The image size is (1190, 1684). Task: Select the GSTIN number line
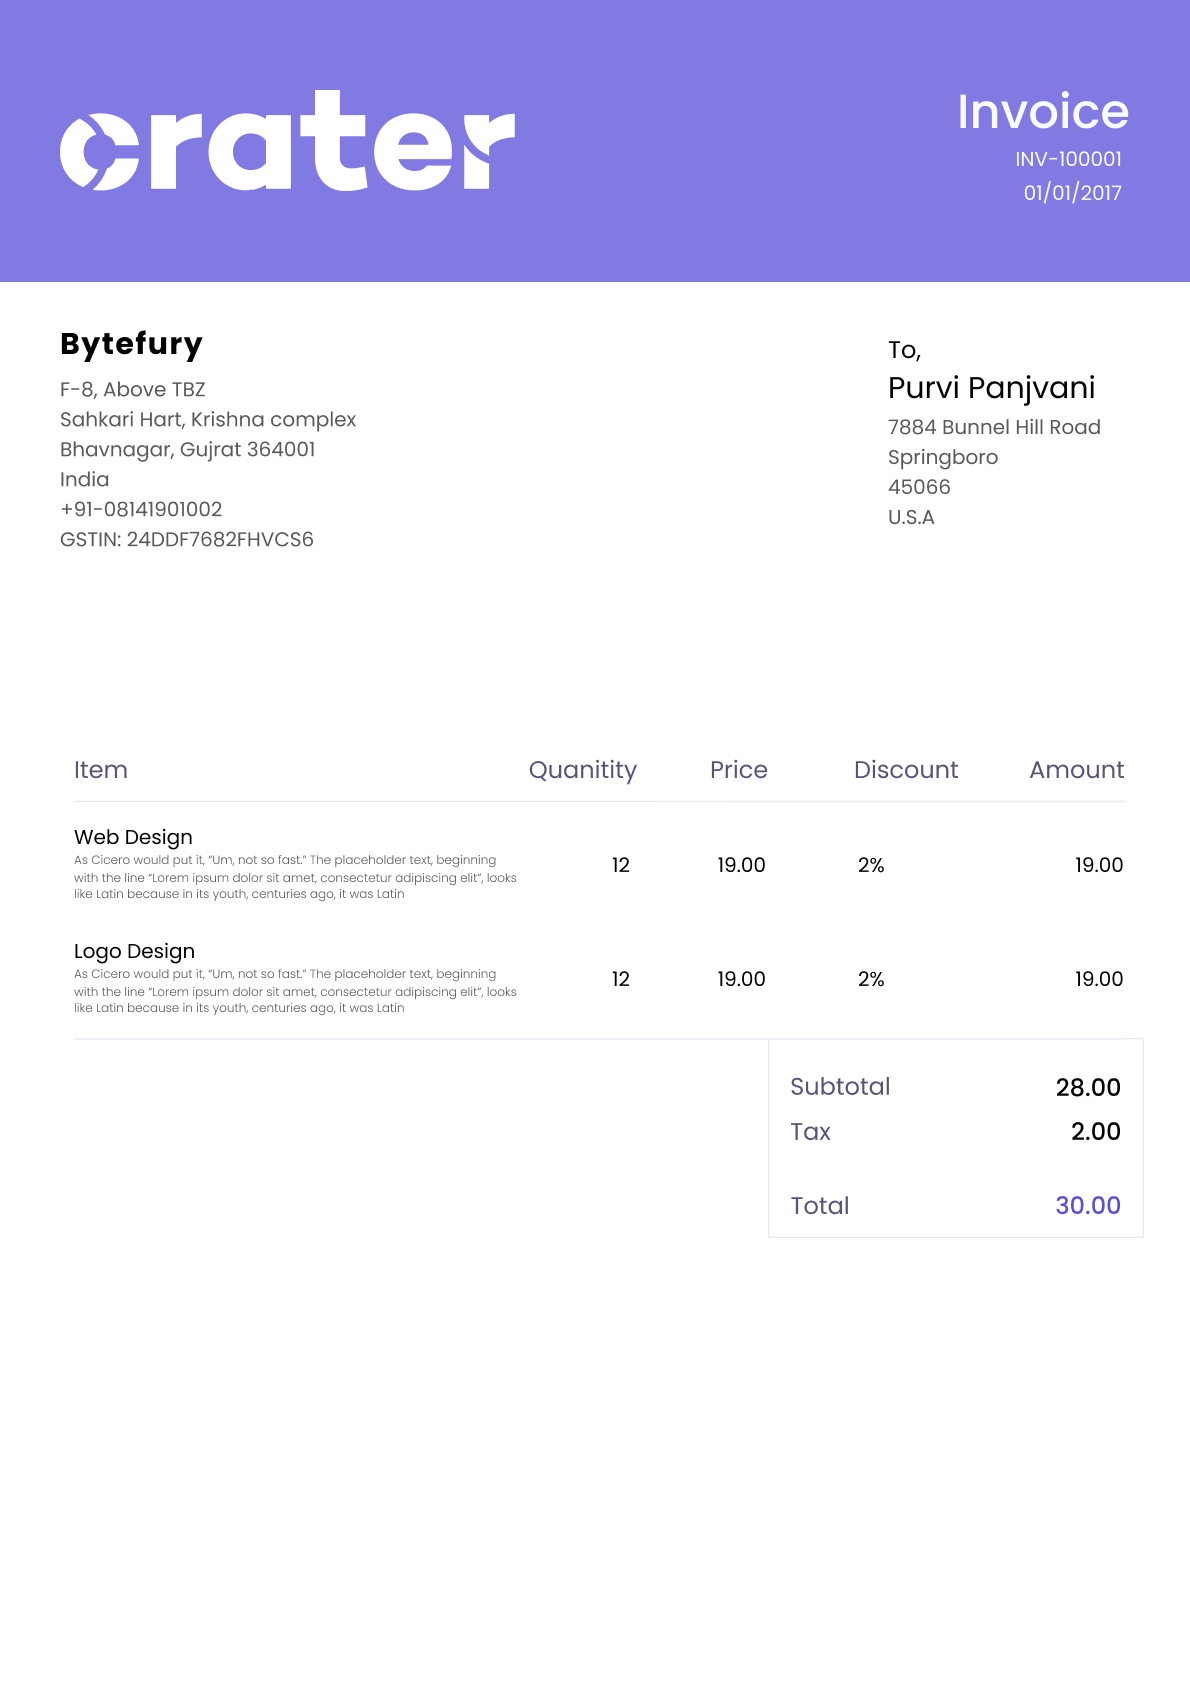coord(187,539)
